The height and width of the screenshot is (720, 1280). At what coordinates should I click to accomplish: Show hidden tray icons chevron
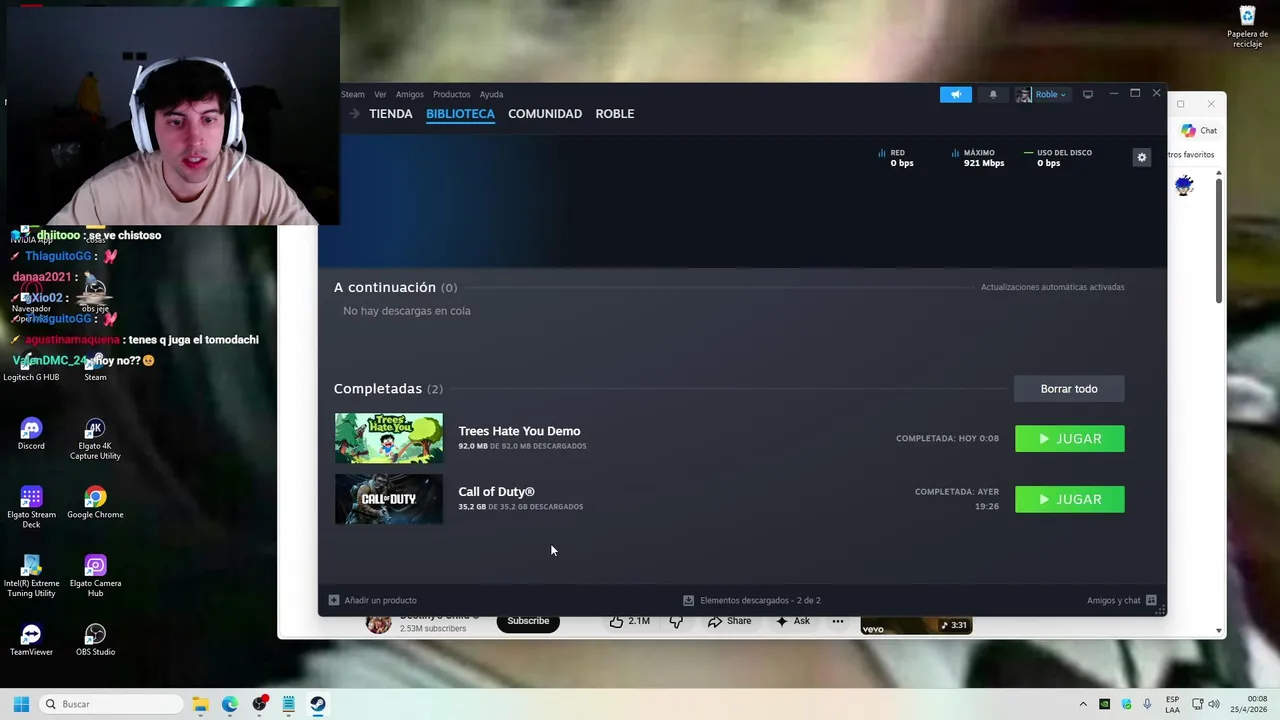[1083, 704]
